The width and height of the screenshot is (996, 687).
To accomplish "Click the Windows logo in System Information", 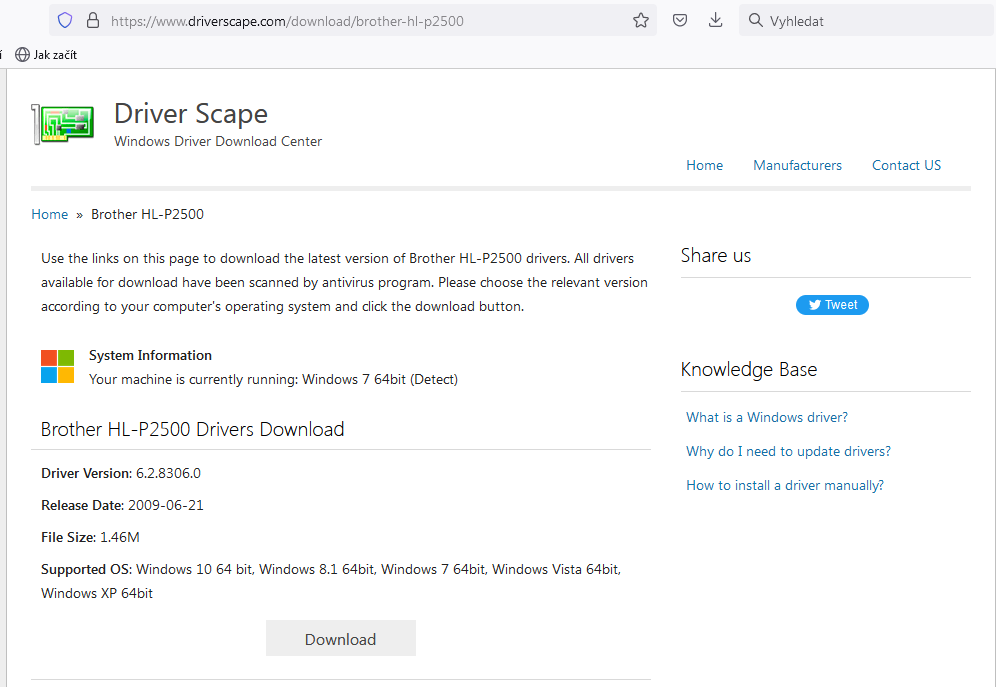I will (x=57, y=367).
